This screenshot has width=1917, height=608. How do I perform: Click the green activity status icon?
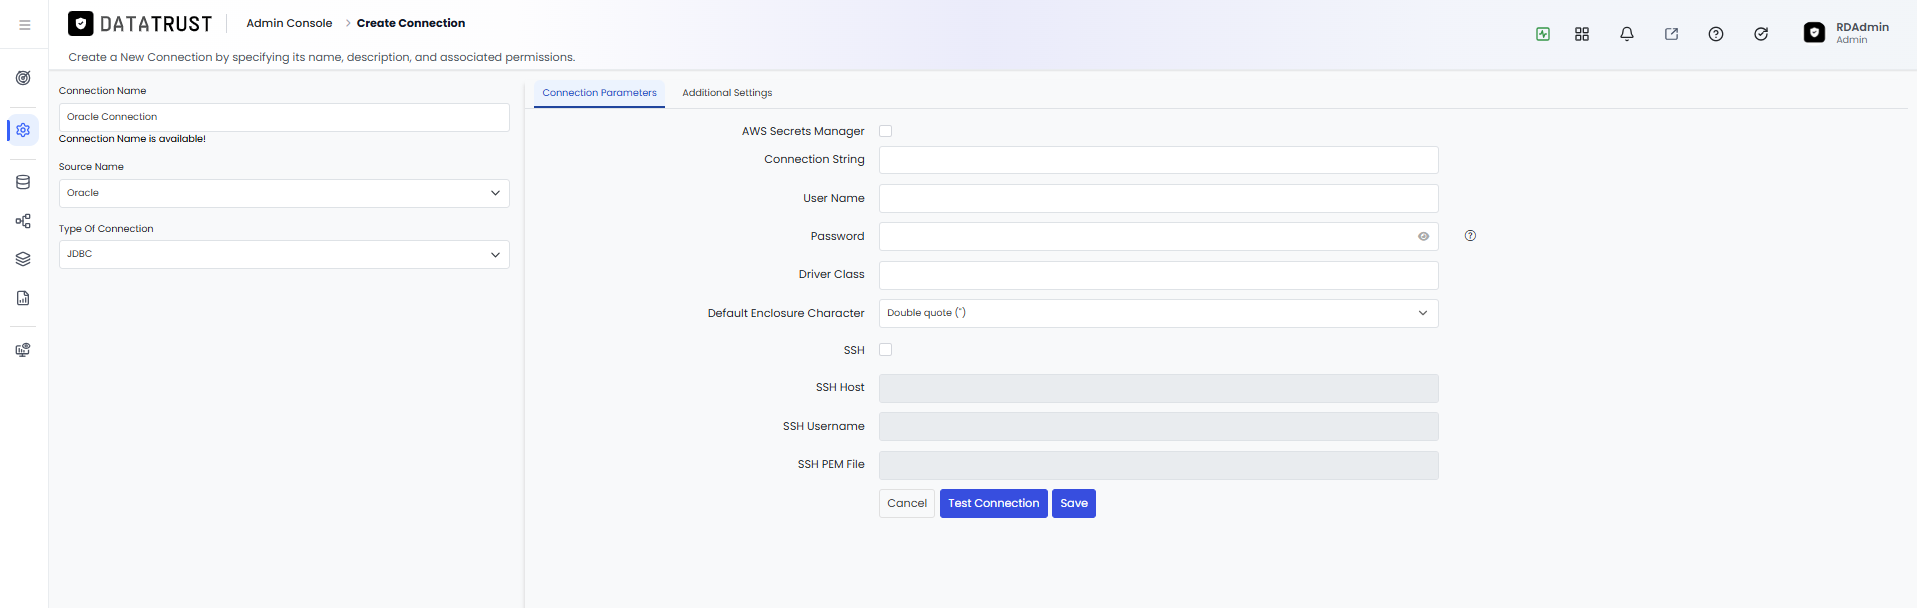pyautogui.click(x=1543, y=34)
